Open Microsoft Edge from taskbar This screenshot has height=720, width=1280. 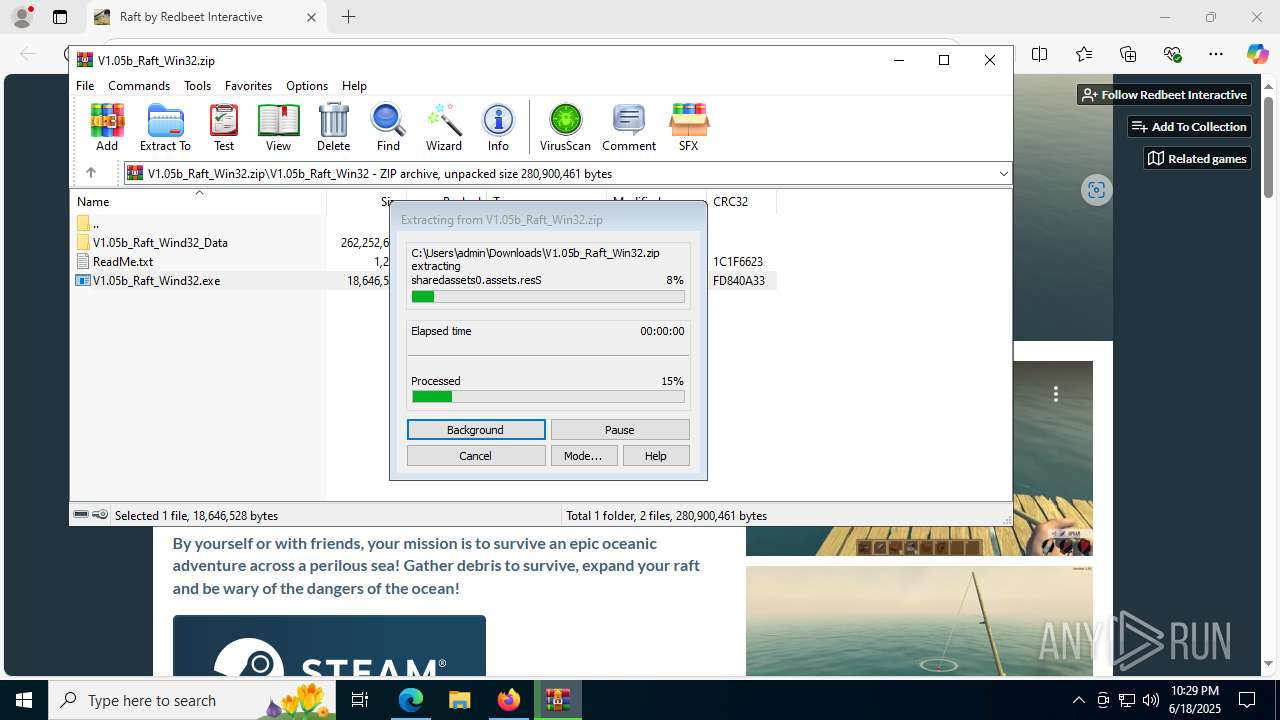tap(411, 700)
